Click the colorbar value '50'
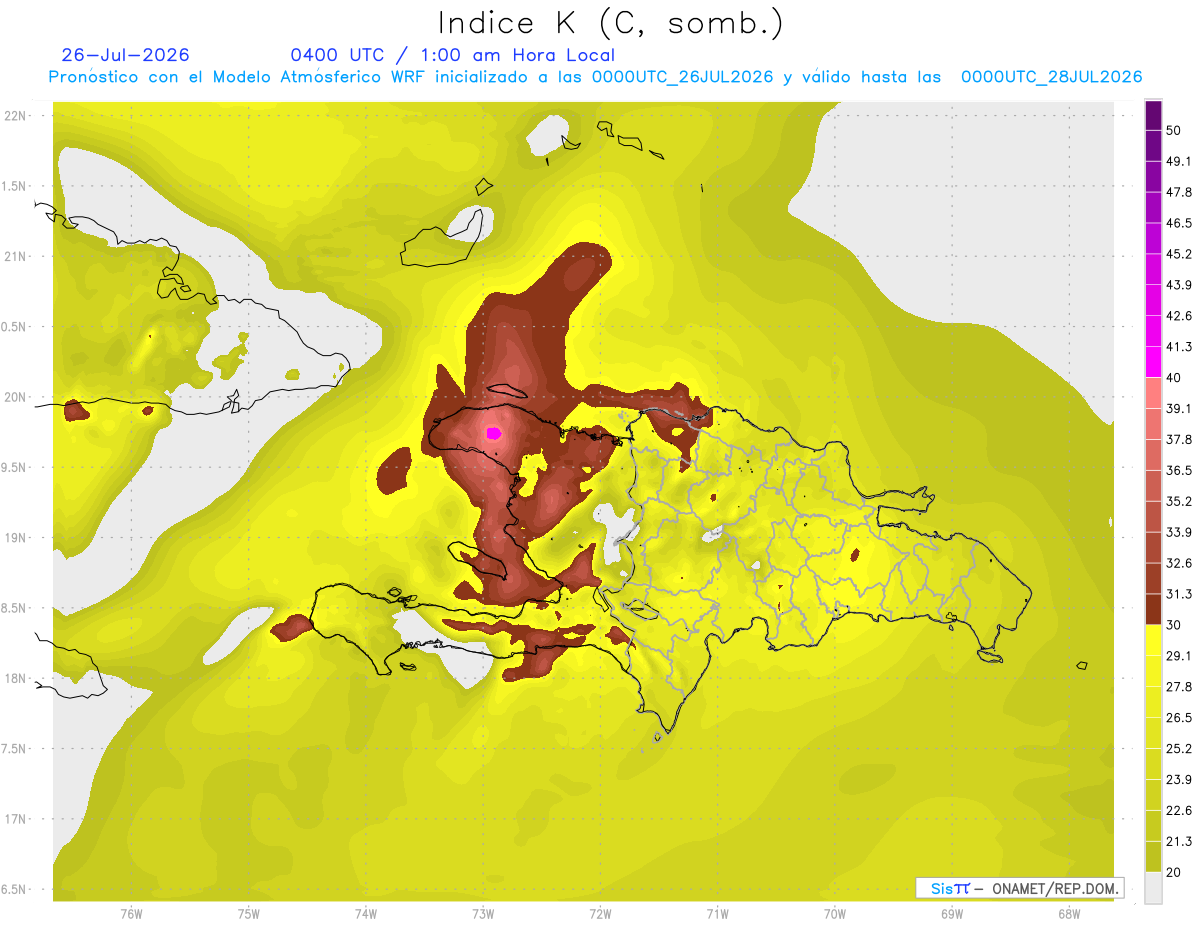This screenshot has height=927, width=1200. click(x=1175, y=130)
